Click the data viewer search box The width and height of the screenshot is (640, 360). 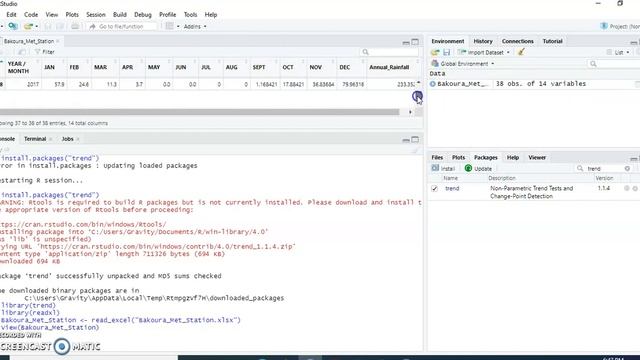coord(390,52)
